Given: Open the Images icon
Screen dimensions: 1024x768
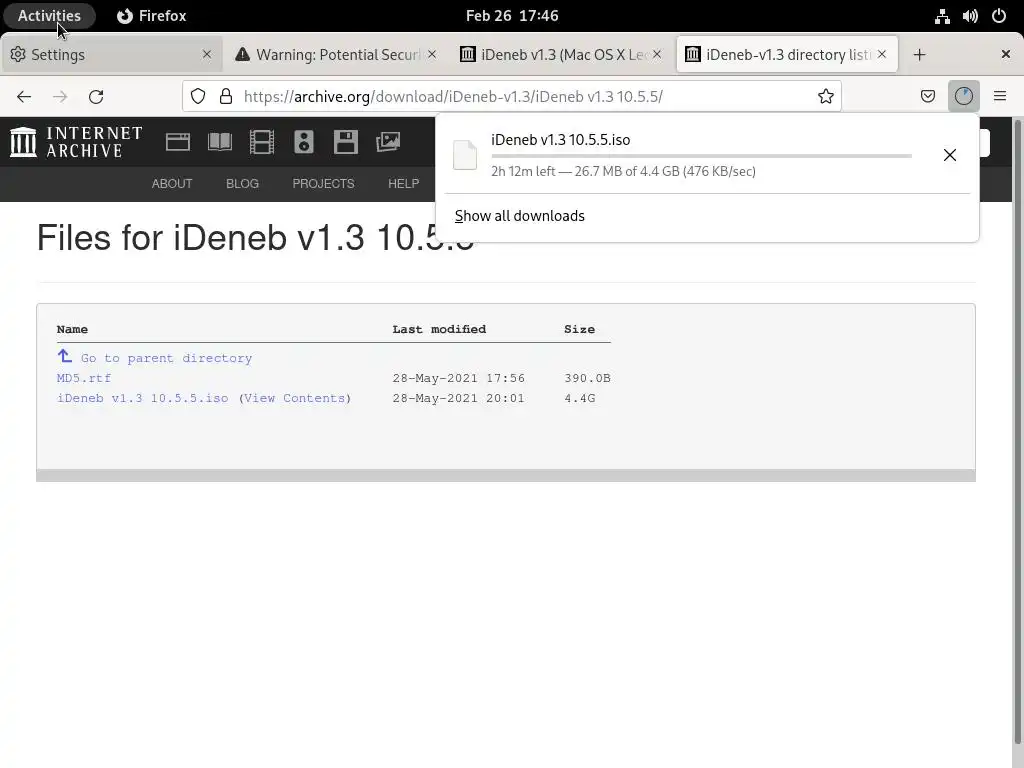Looking at the screenshot, I should tap(388, 142).
